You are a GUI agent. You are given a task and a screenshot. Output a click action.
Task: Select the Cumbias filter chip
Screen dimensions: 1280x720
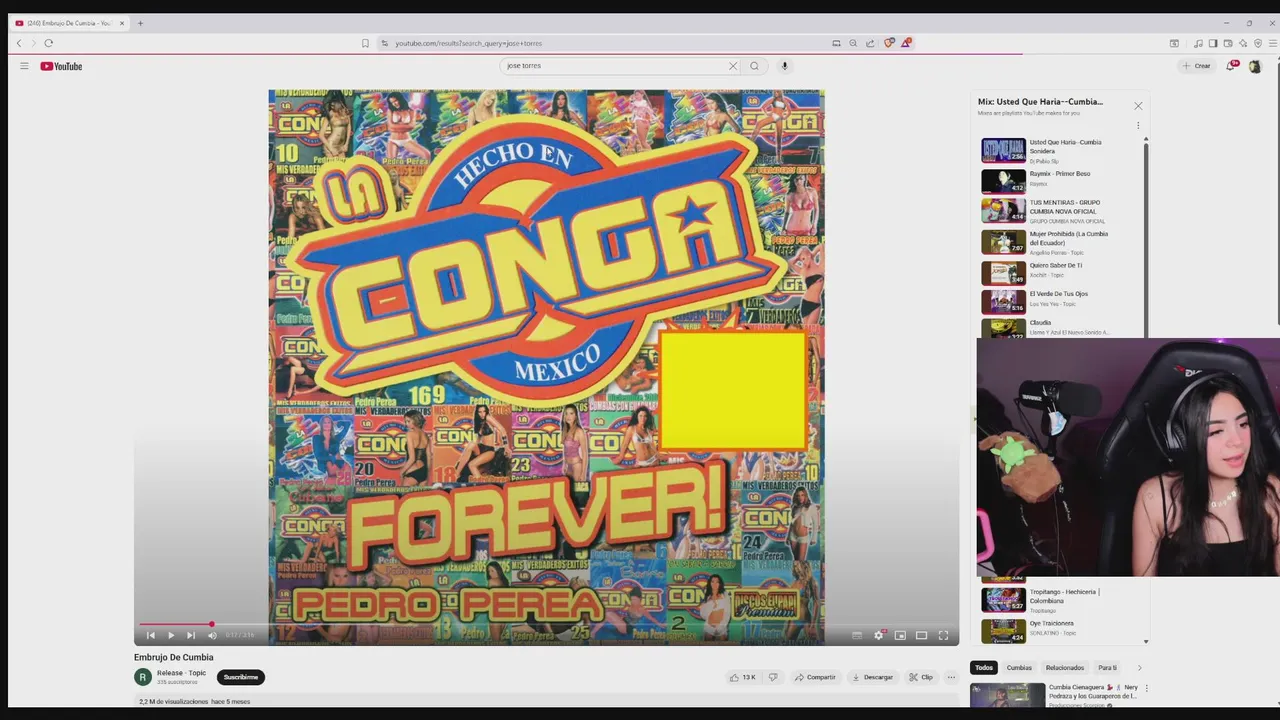coord(1019,668)
